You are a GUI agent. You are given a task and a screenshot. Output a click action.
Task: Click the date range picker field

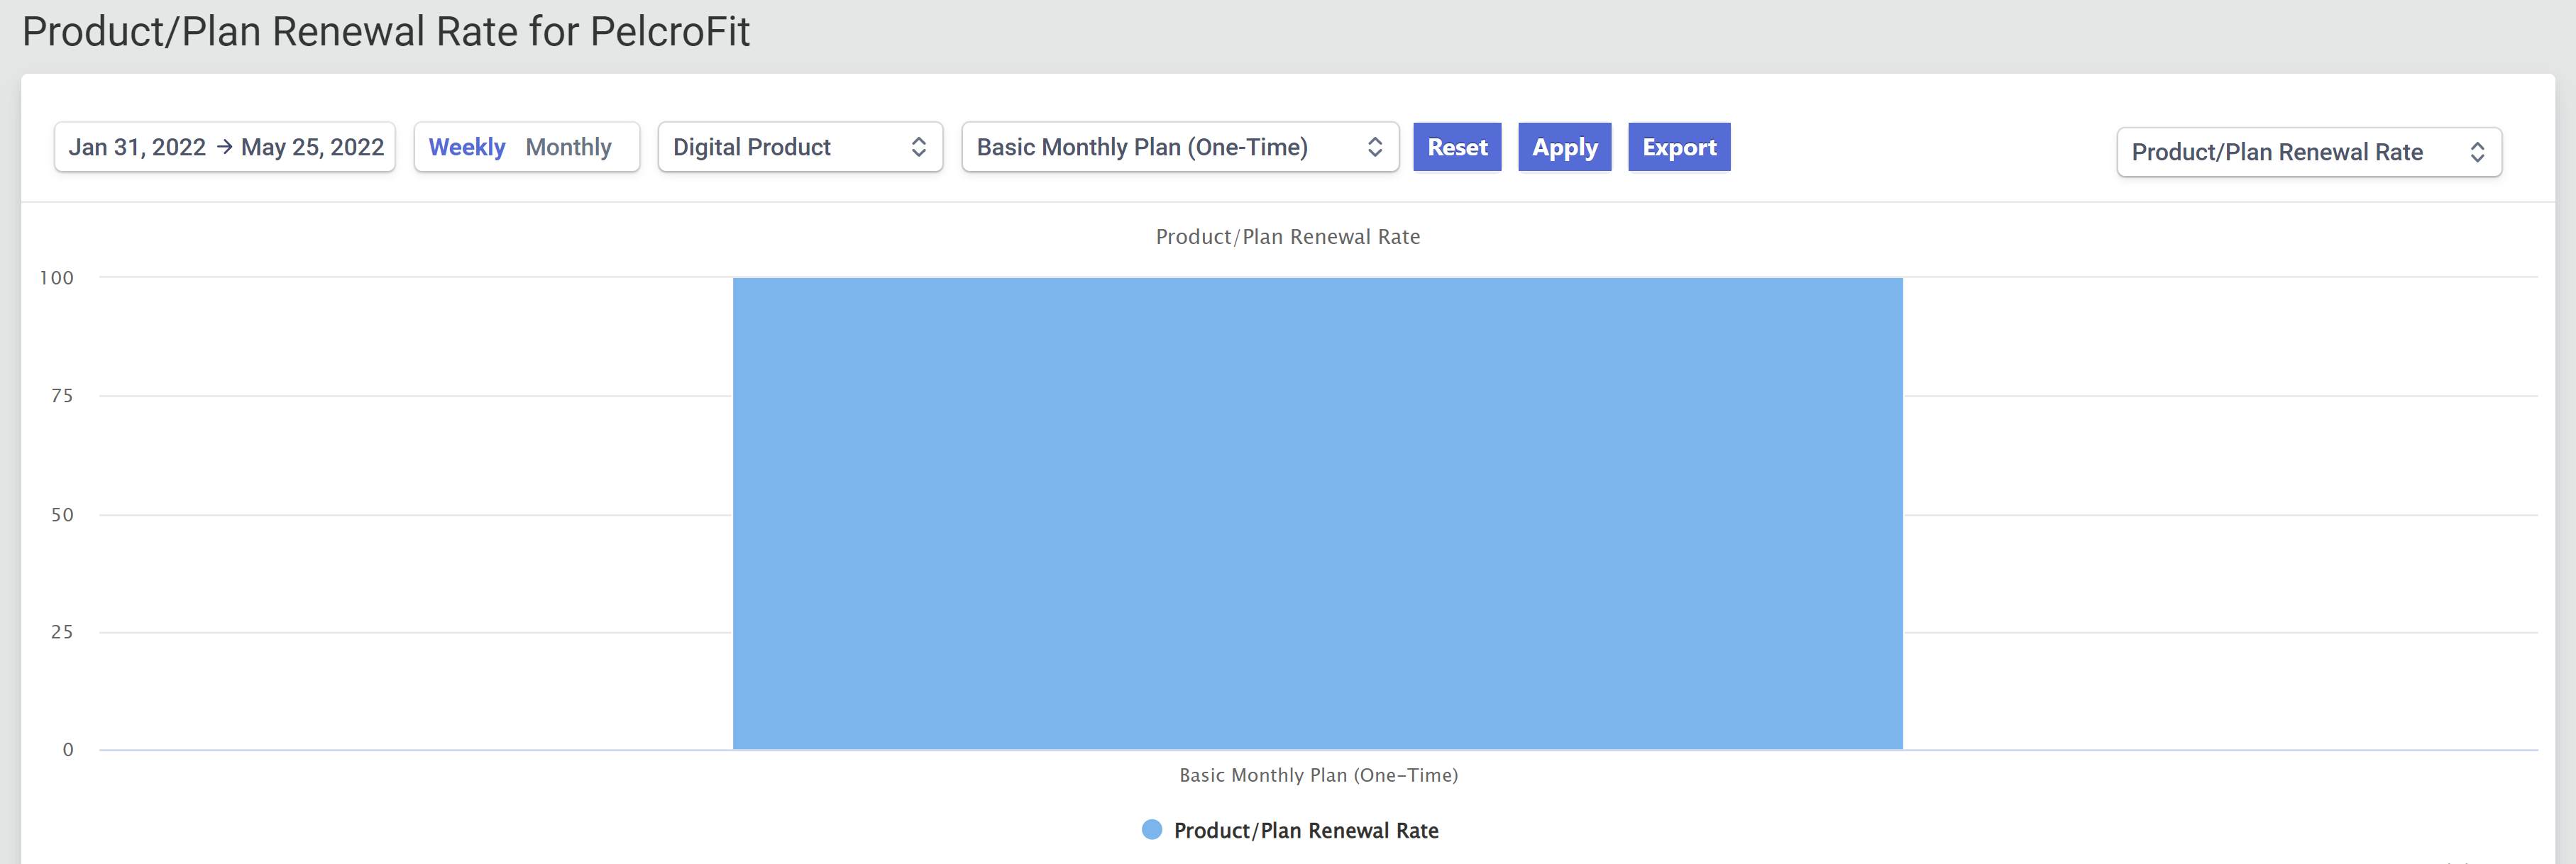[x=224, y=147]
